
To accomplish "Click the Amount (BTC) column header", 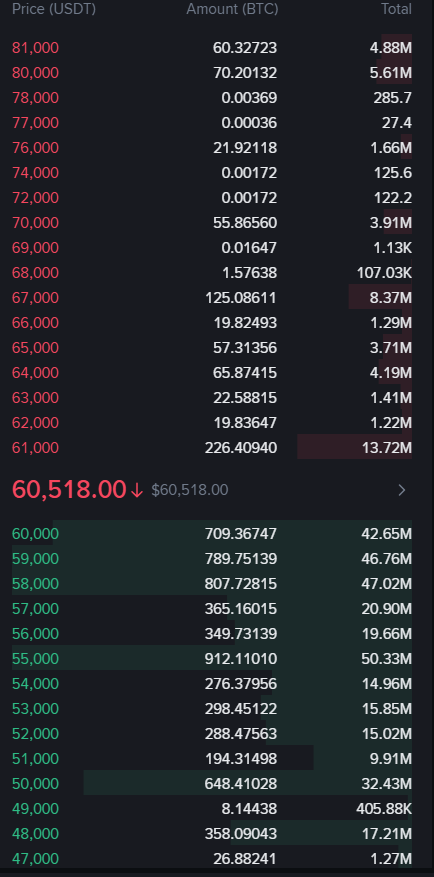I will click(x=232, y=9).
